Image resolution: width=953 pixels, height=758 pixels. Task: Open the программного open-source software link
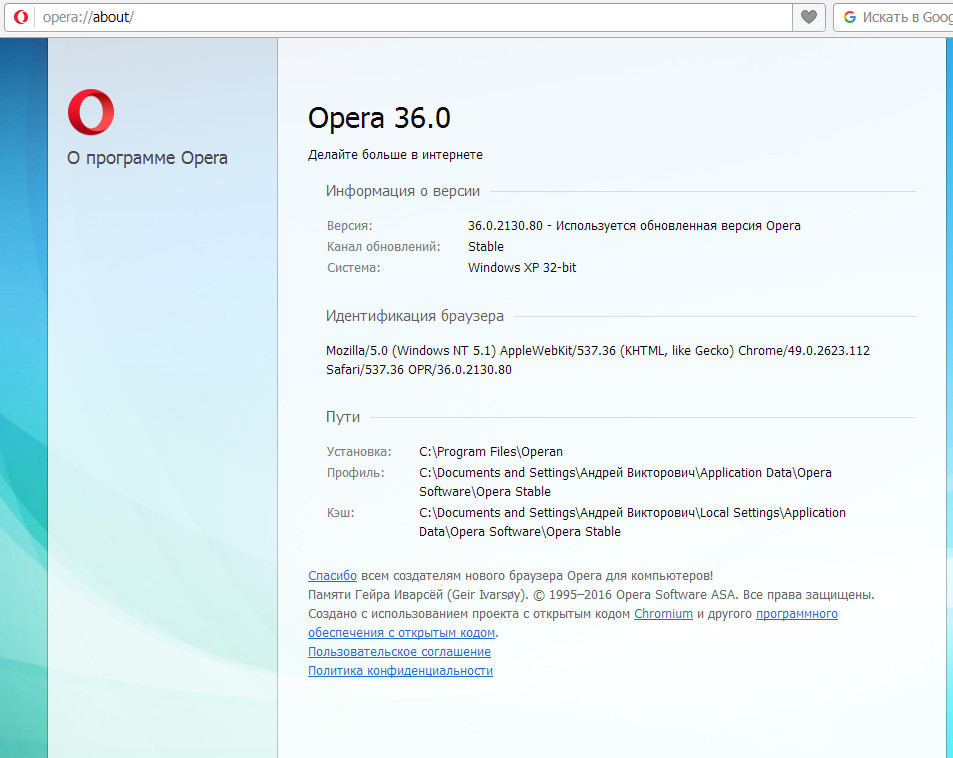[x=797, y=614]
